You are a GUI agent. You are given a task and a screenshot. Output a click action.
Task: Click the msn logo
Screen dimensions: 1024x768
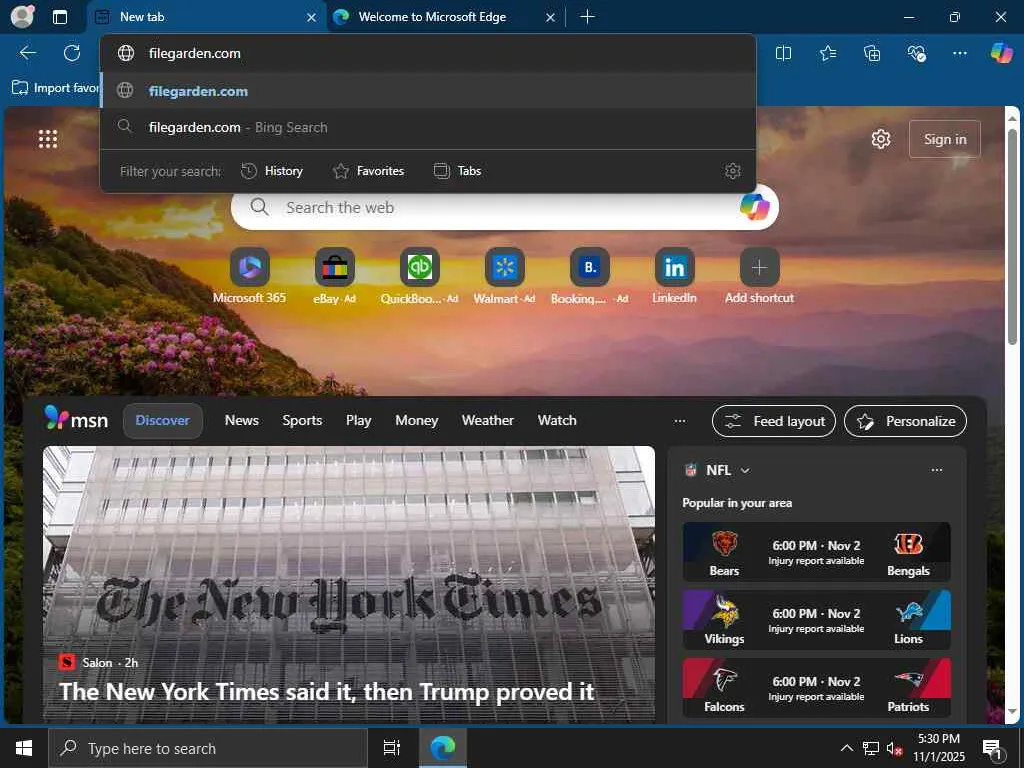[76, 419]
